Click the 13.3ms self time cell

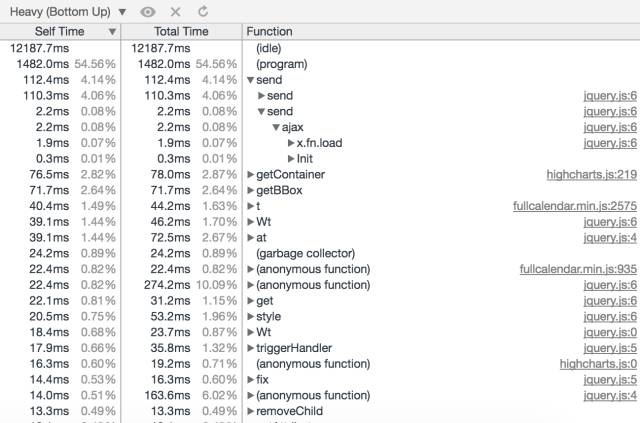[49, 412]
